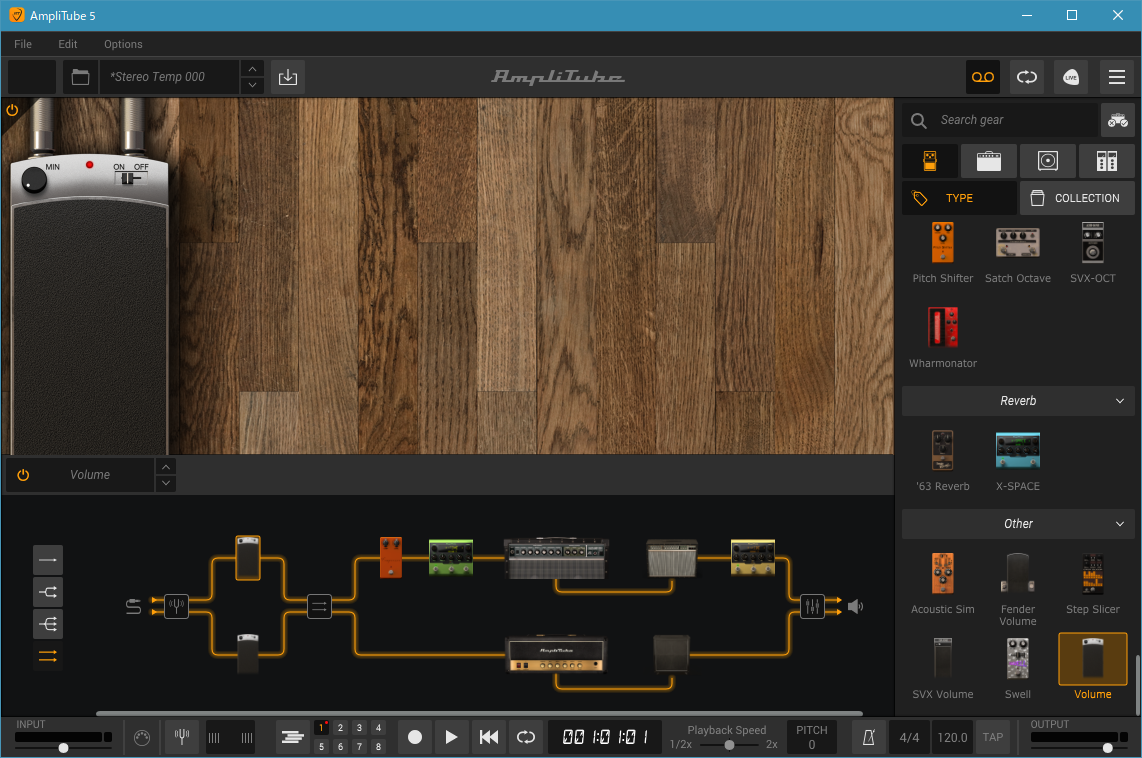Open the mixer/track view button
Viewport: 1142px width, 758px height.
point(292,738)
